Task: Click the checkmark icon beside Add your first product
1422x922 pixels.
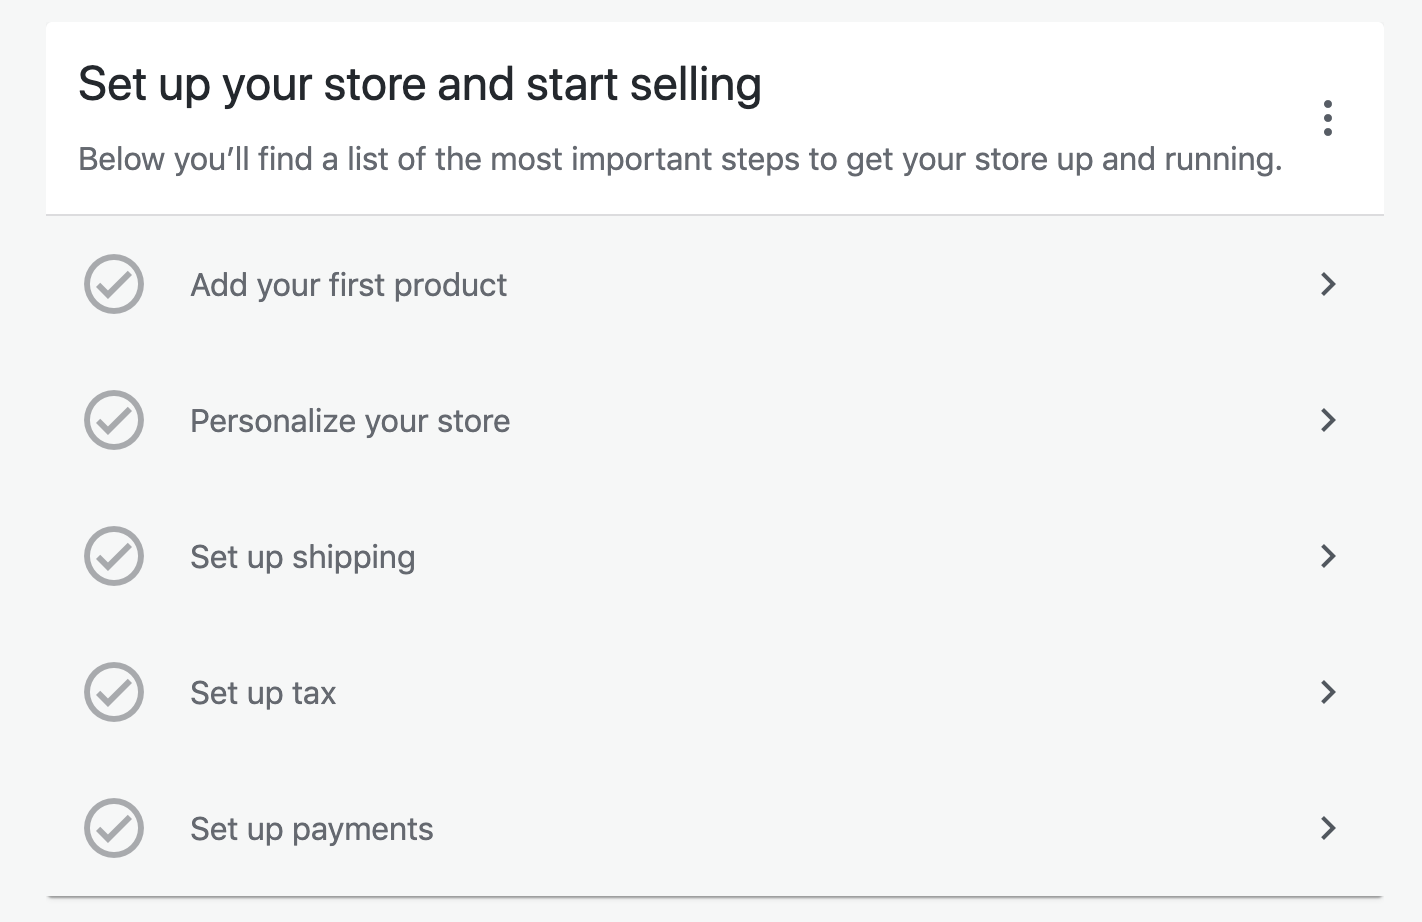Action: [114, 284]
